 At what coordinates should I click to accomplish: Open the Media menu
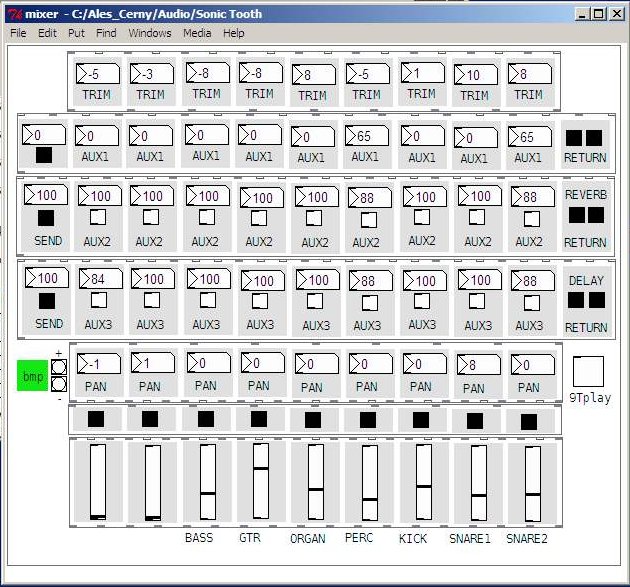[x=197, y=33]
